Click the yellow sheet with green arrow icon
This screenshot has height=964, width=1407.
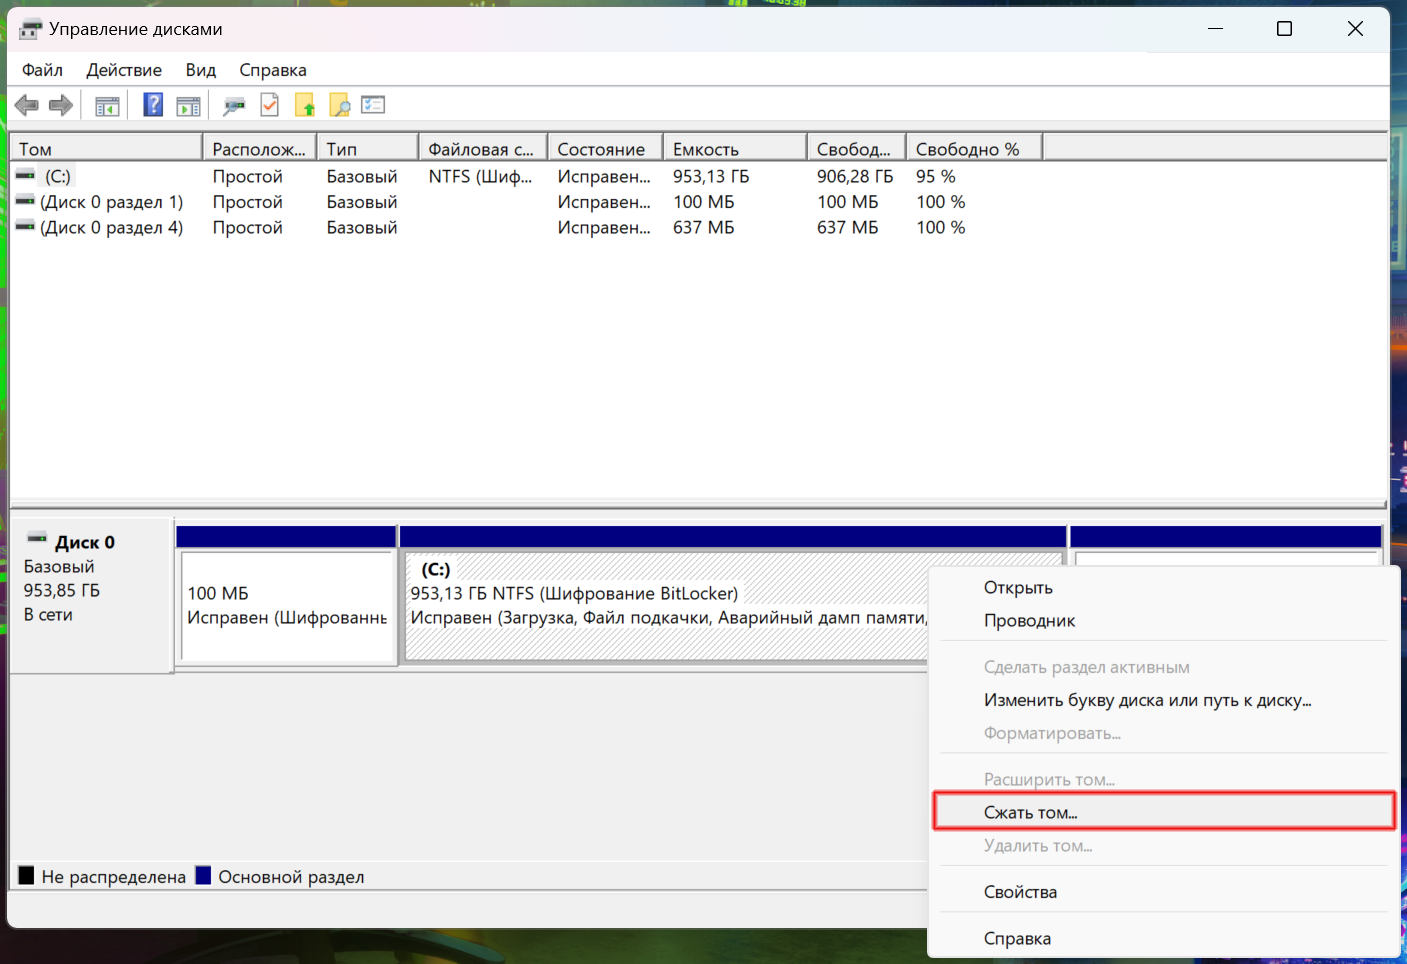305,105
